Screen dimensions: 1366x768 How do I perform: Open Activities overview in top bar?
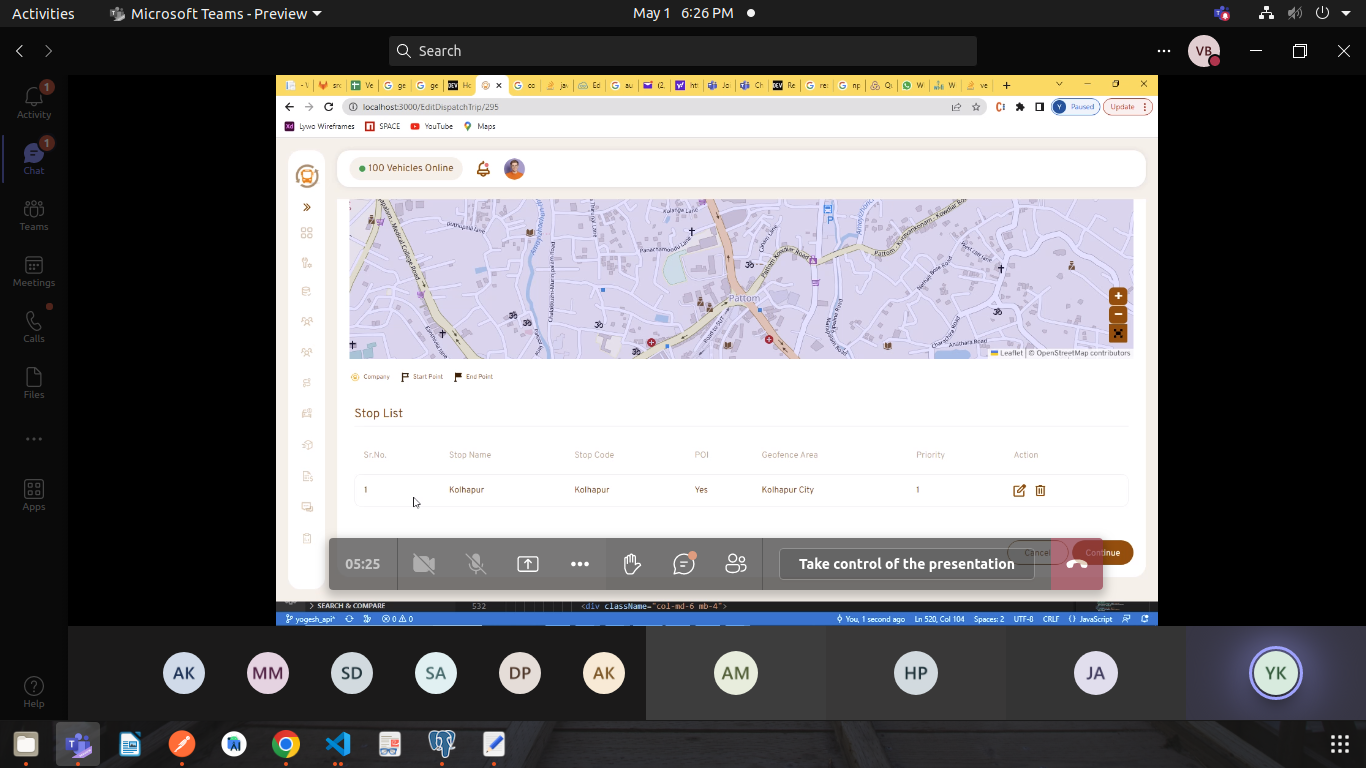(x=43, y=14)
